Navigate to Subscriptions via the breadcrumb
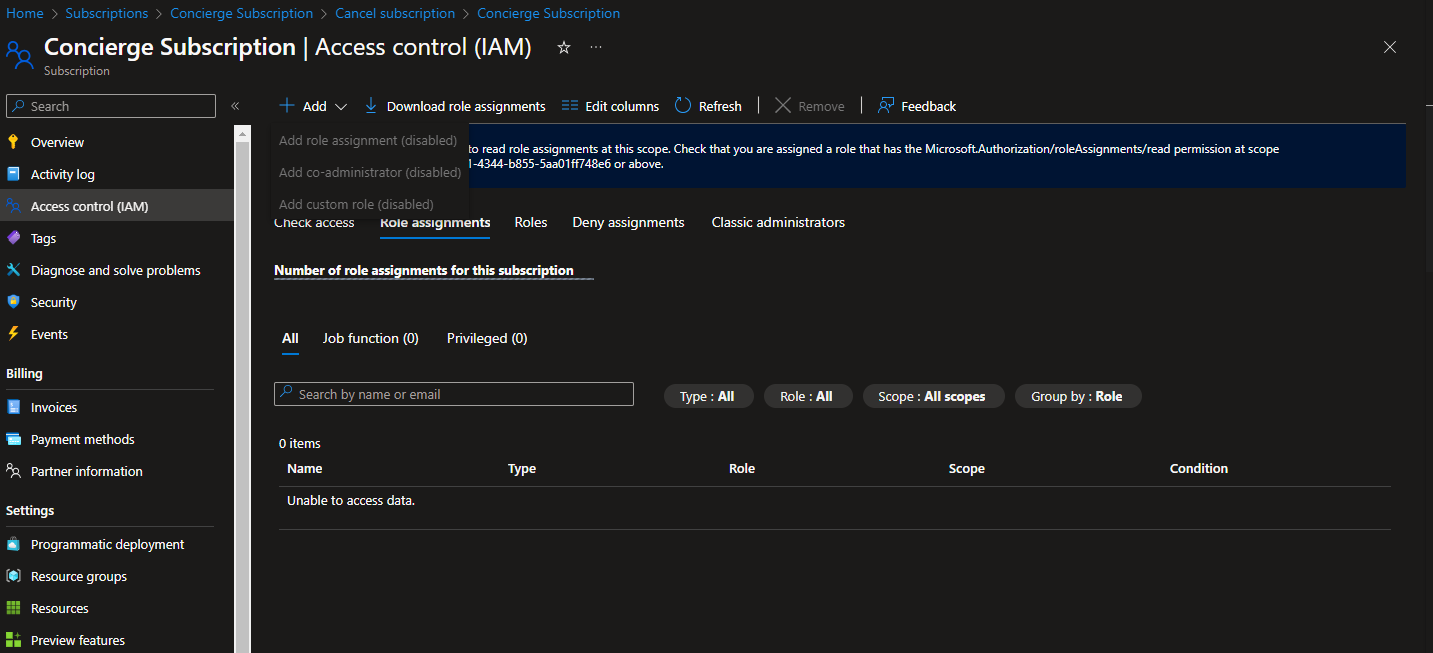Image resolution: width=1433 pixels, height=653 pixels. point(106,13)
